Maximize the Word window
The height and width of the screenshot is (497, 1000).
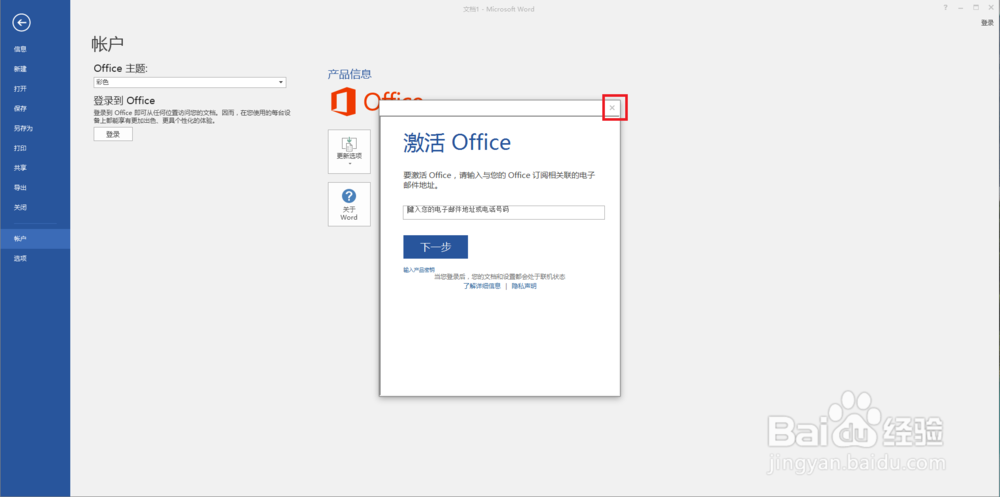(x=976, y=8)
